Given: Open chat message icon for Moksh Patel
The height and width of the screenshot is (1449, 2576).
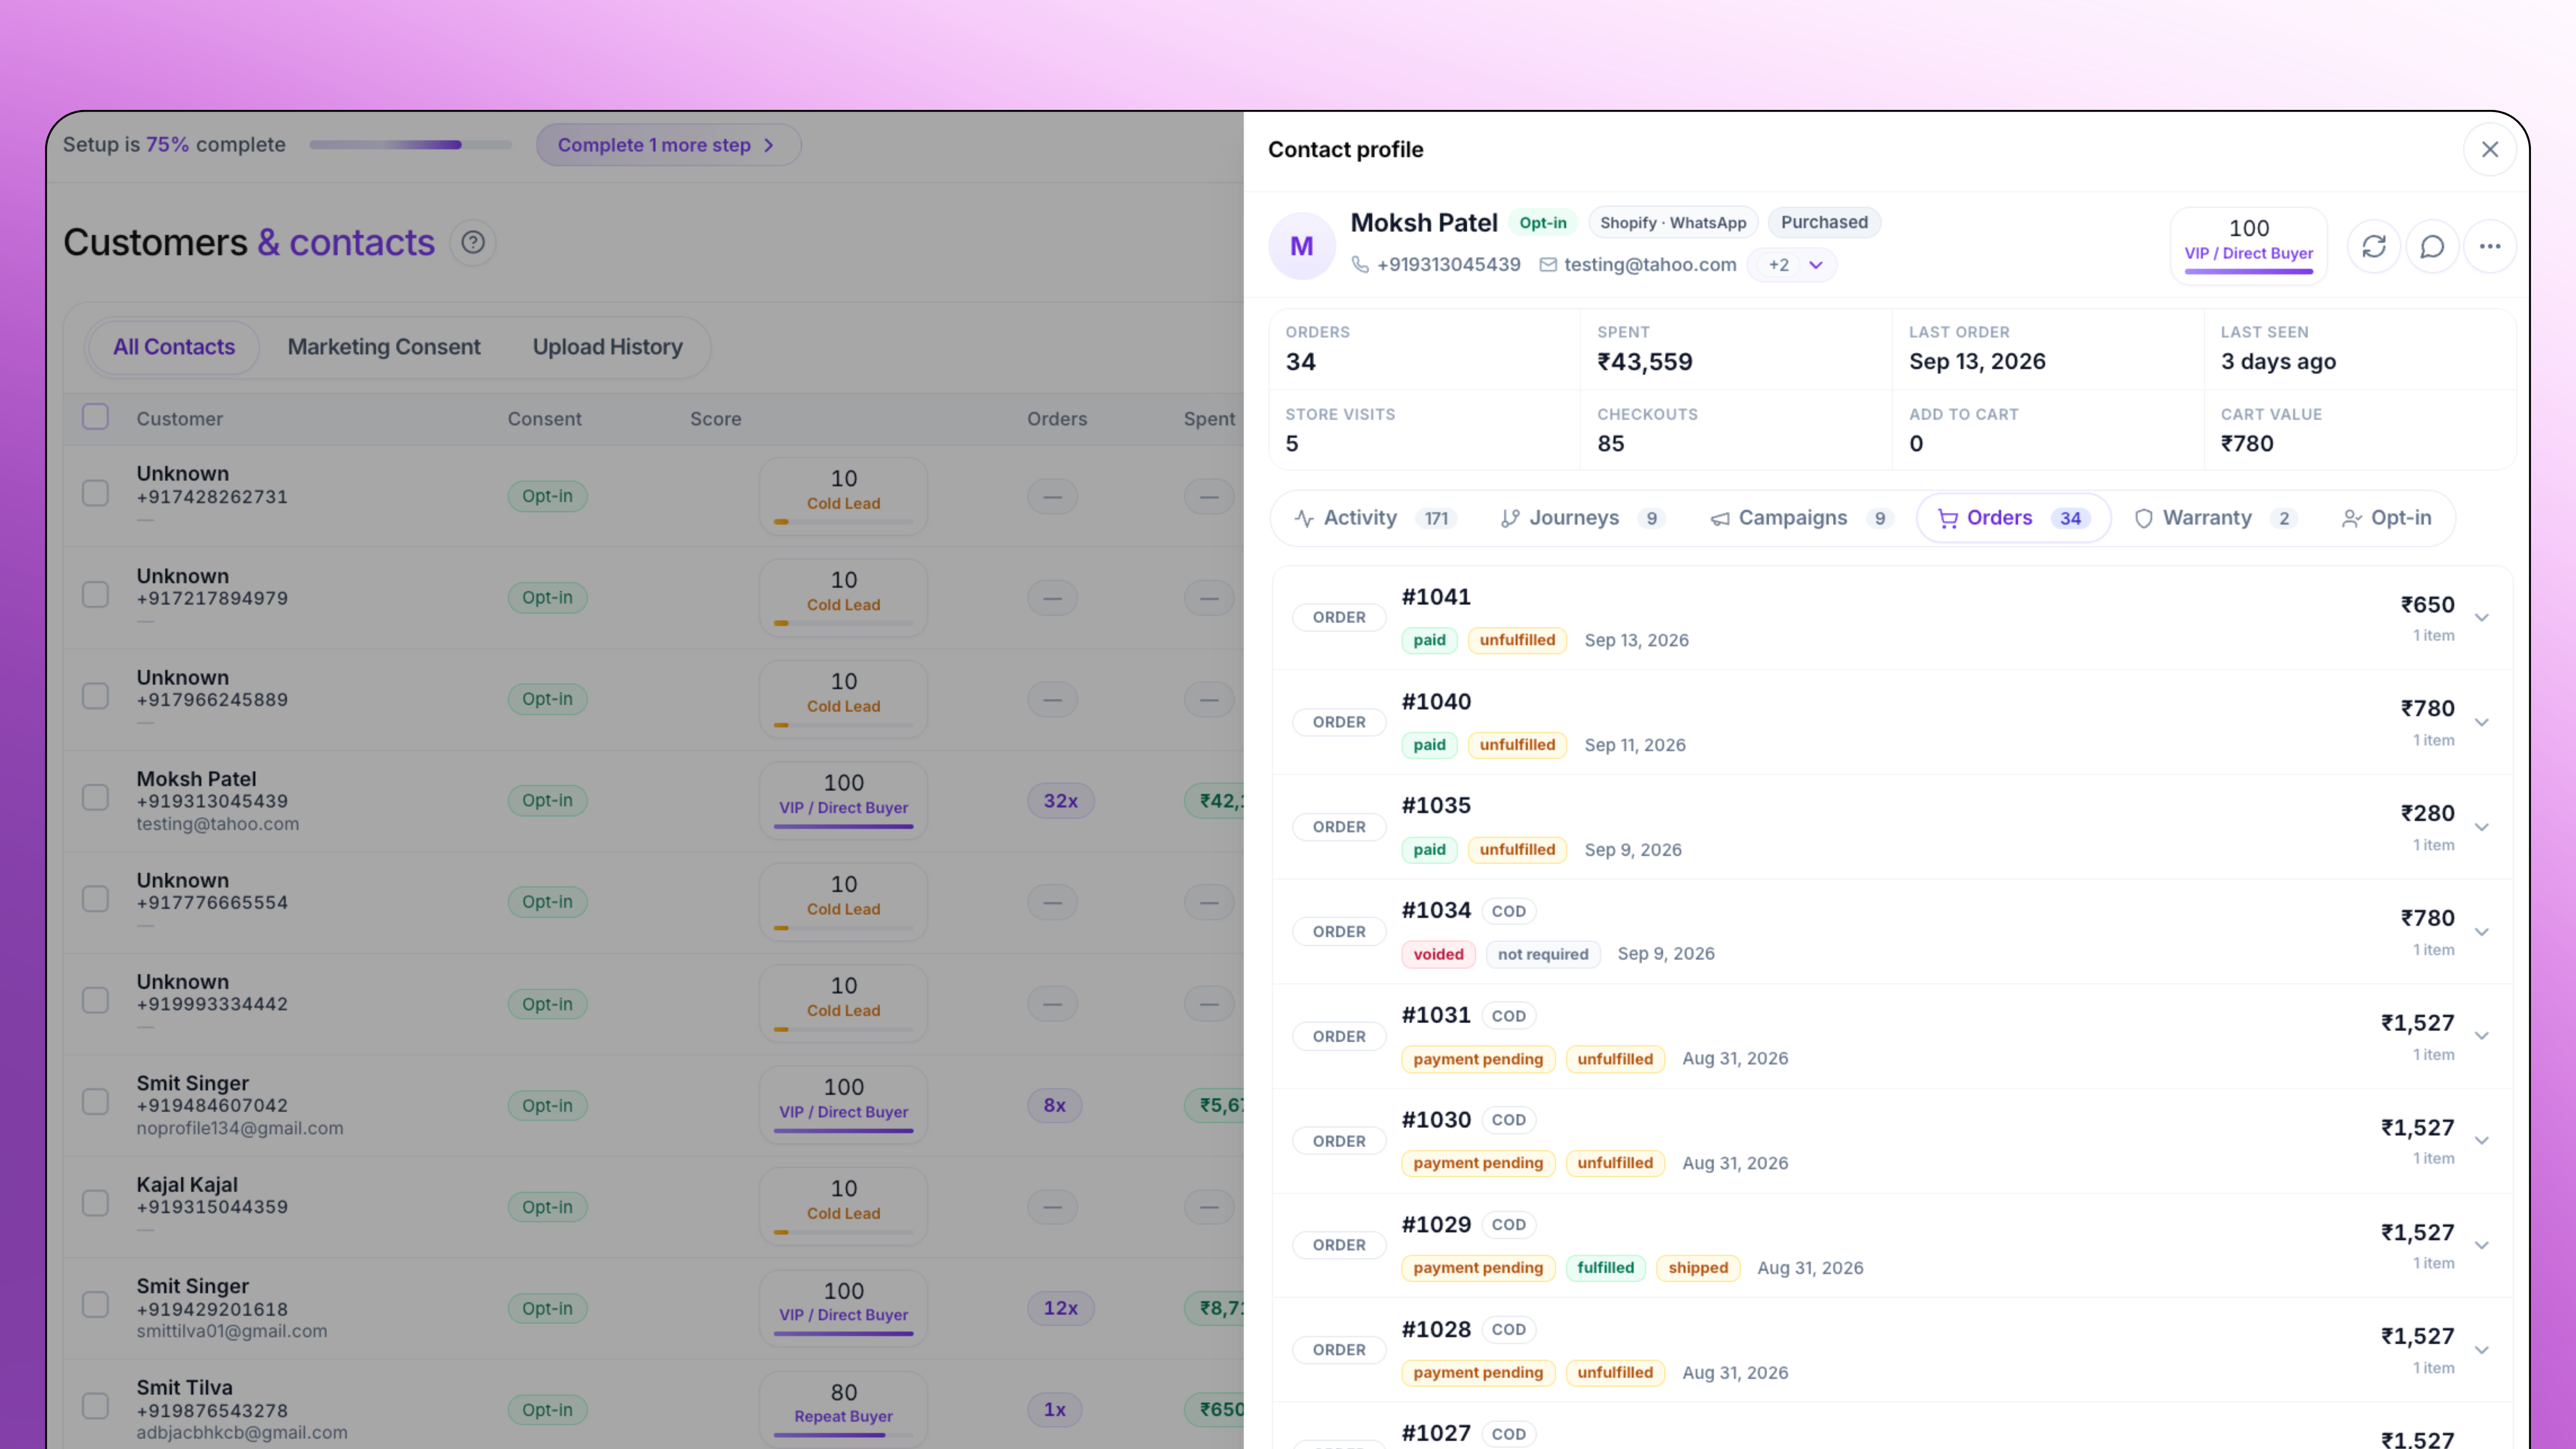Looking at the screenshot, I should pos(2432,246).
